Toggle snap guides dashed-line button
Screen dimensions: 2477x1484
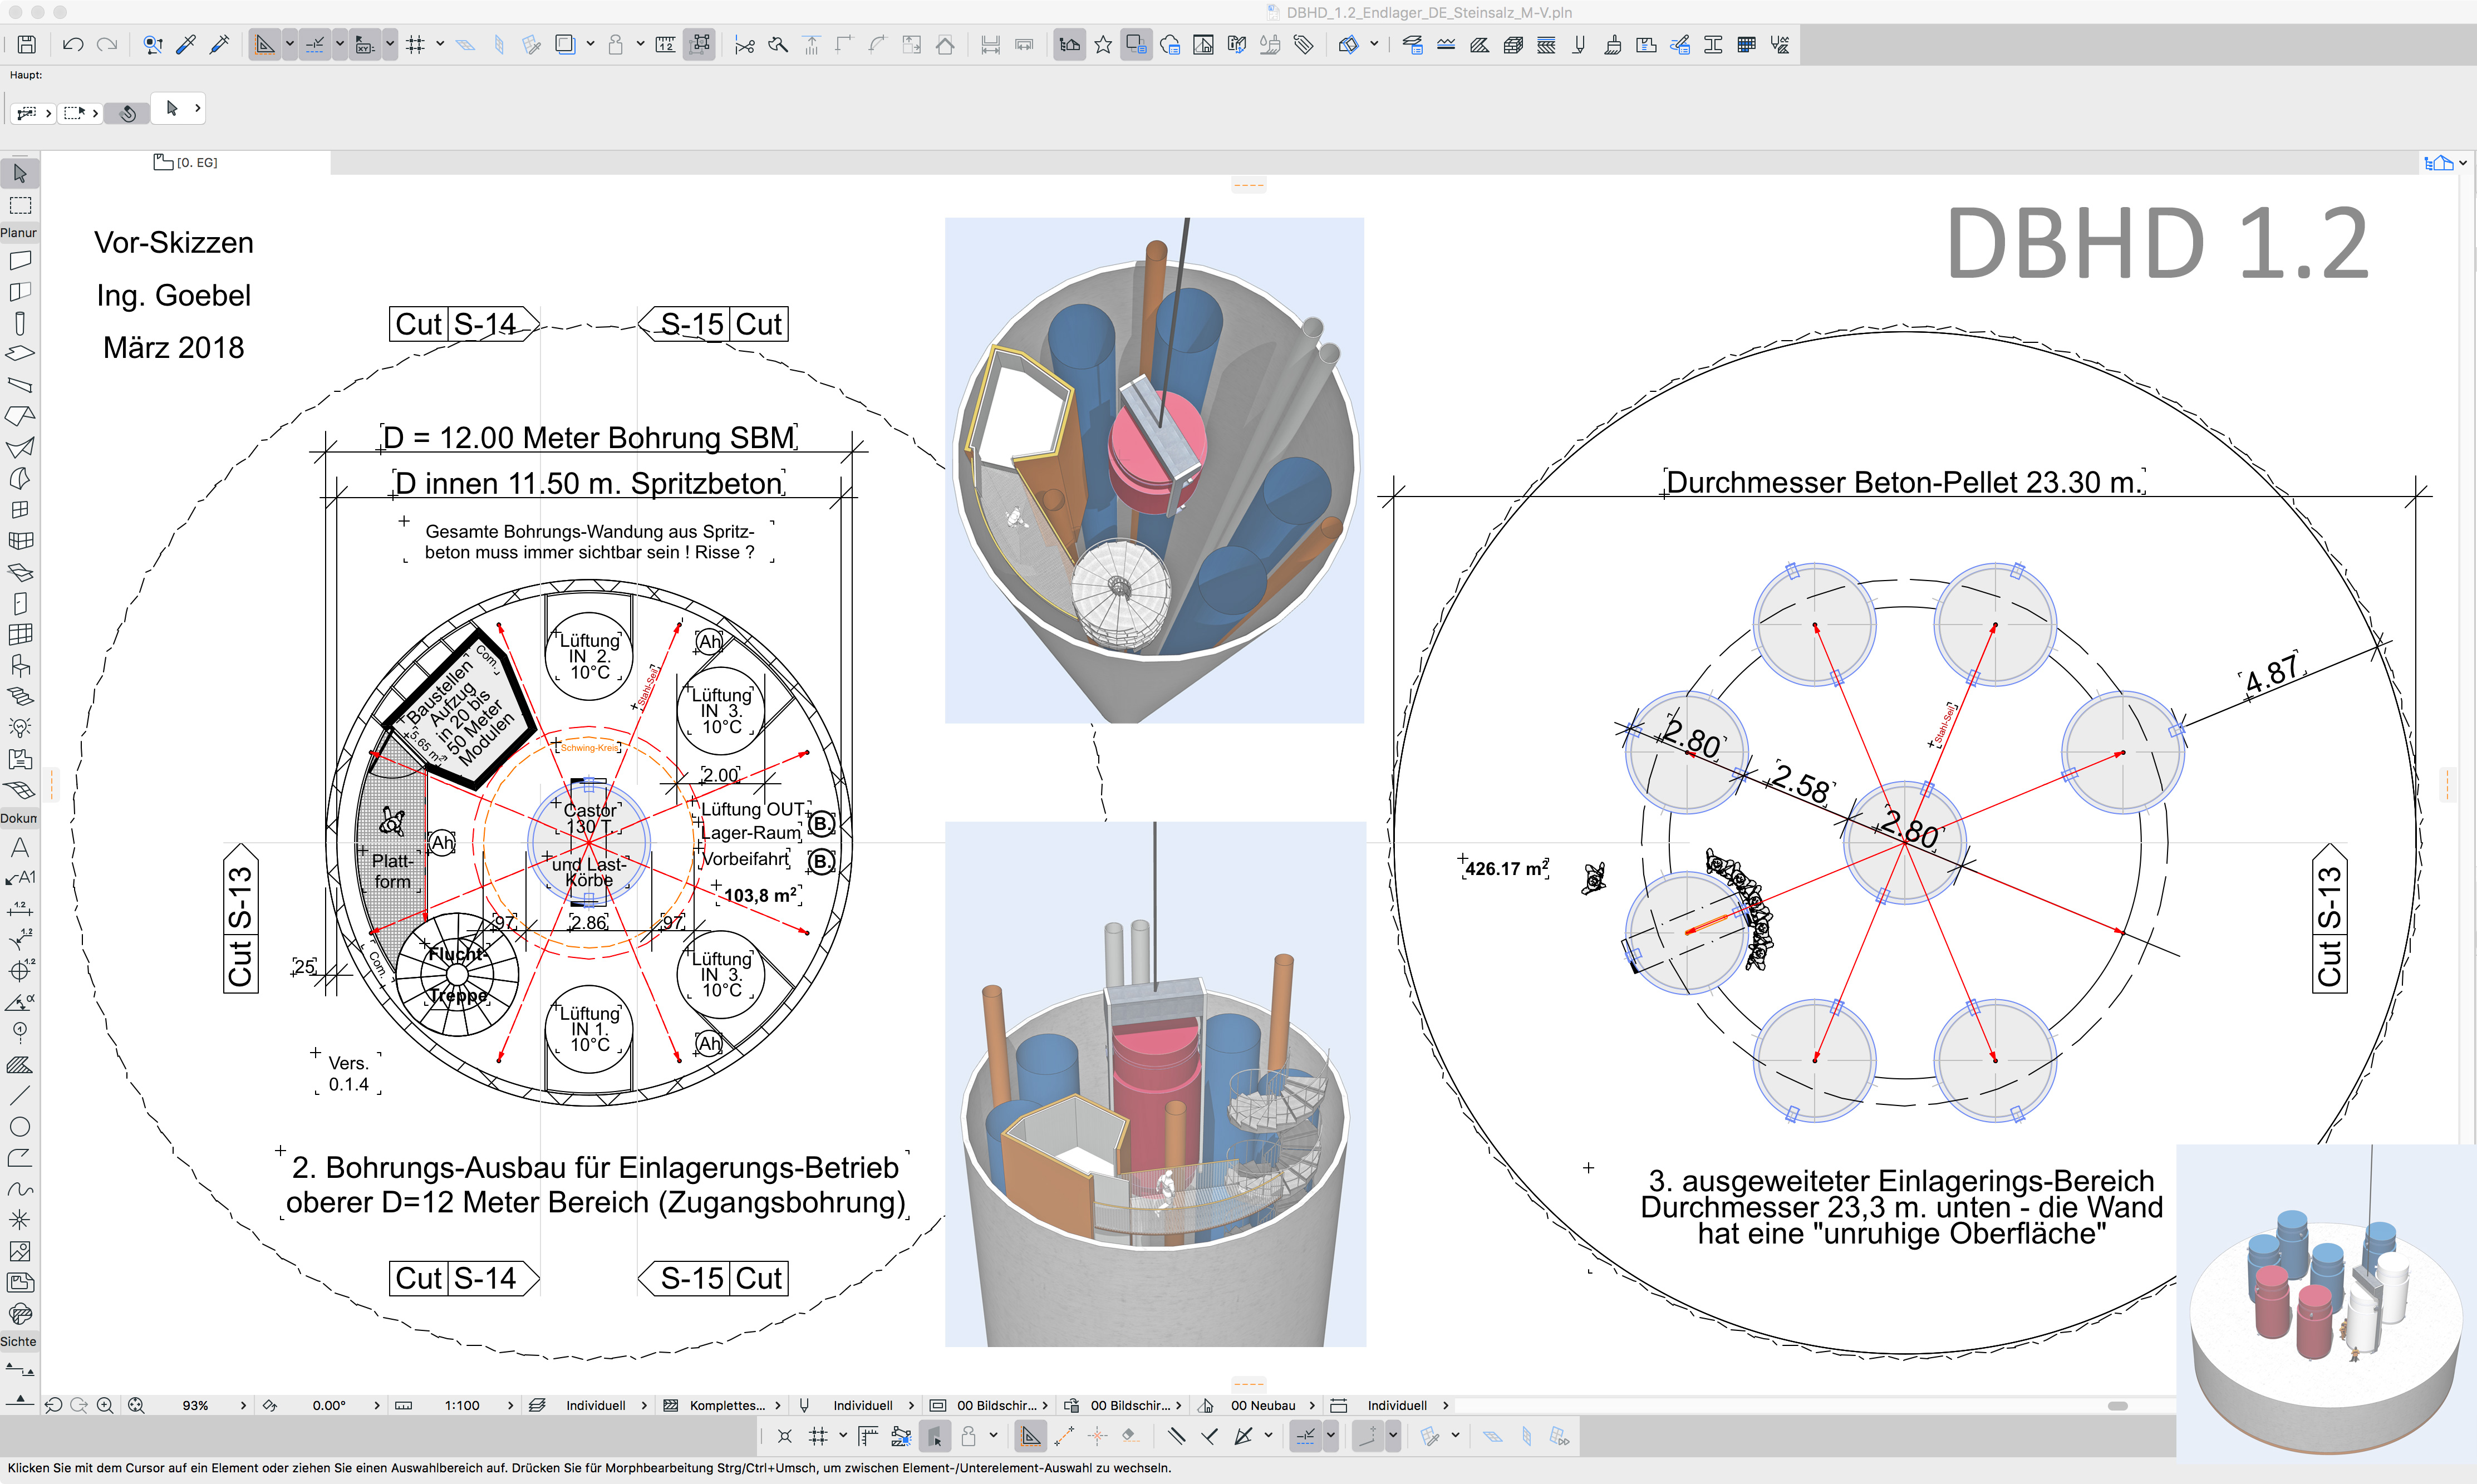314,44
